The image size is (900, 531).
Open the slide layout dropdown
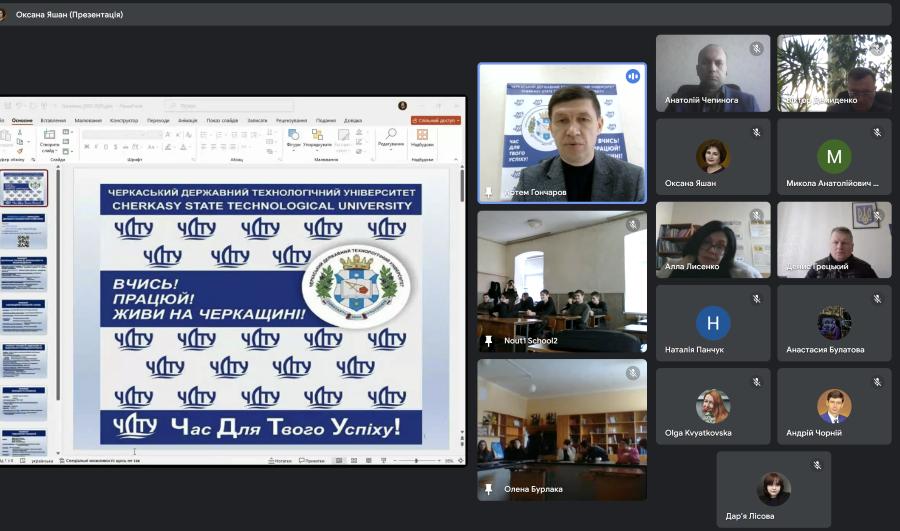66,132
